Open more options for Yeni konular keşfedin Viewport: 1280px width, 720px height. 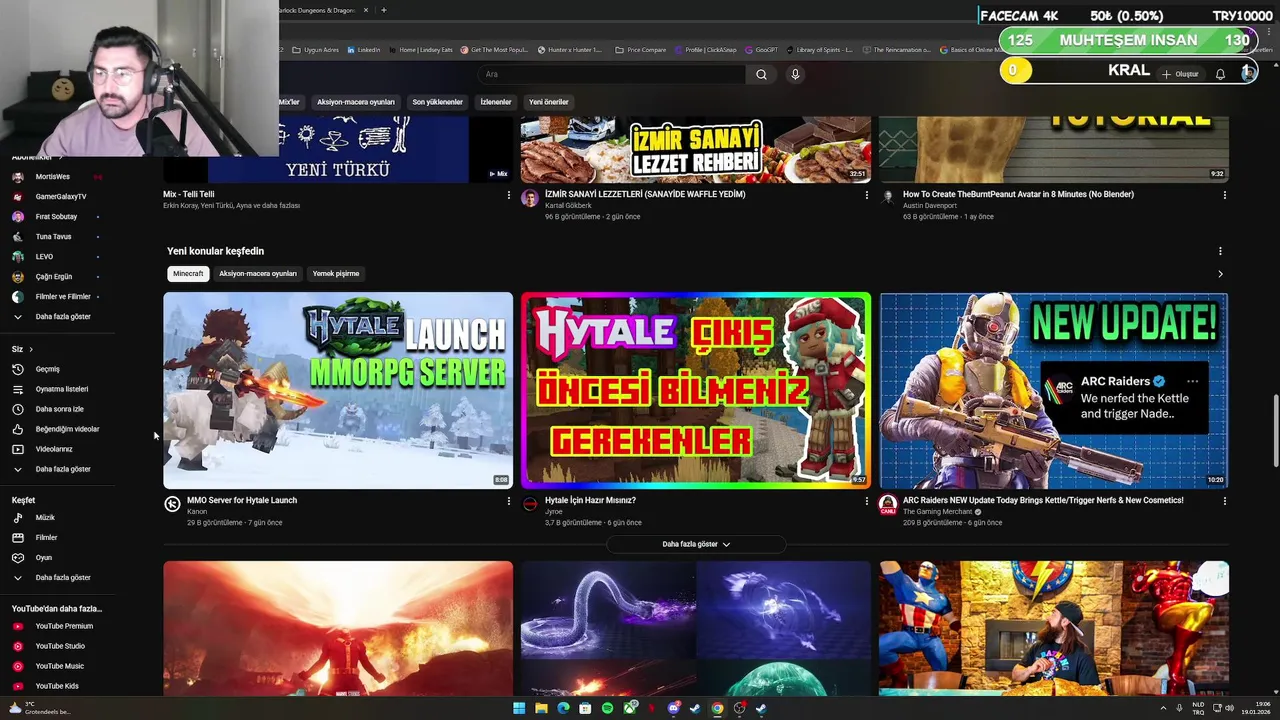[x=1220, y=251]
